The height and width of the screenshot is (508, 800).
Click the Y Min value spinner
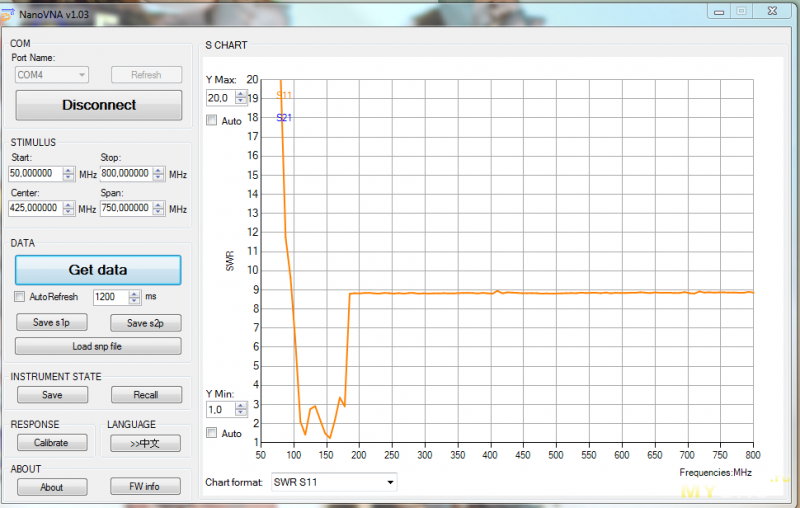pyautogui.click(x=241, y=410)
